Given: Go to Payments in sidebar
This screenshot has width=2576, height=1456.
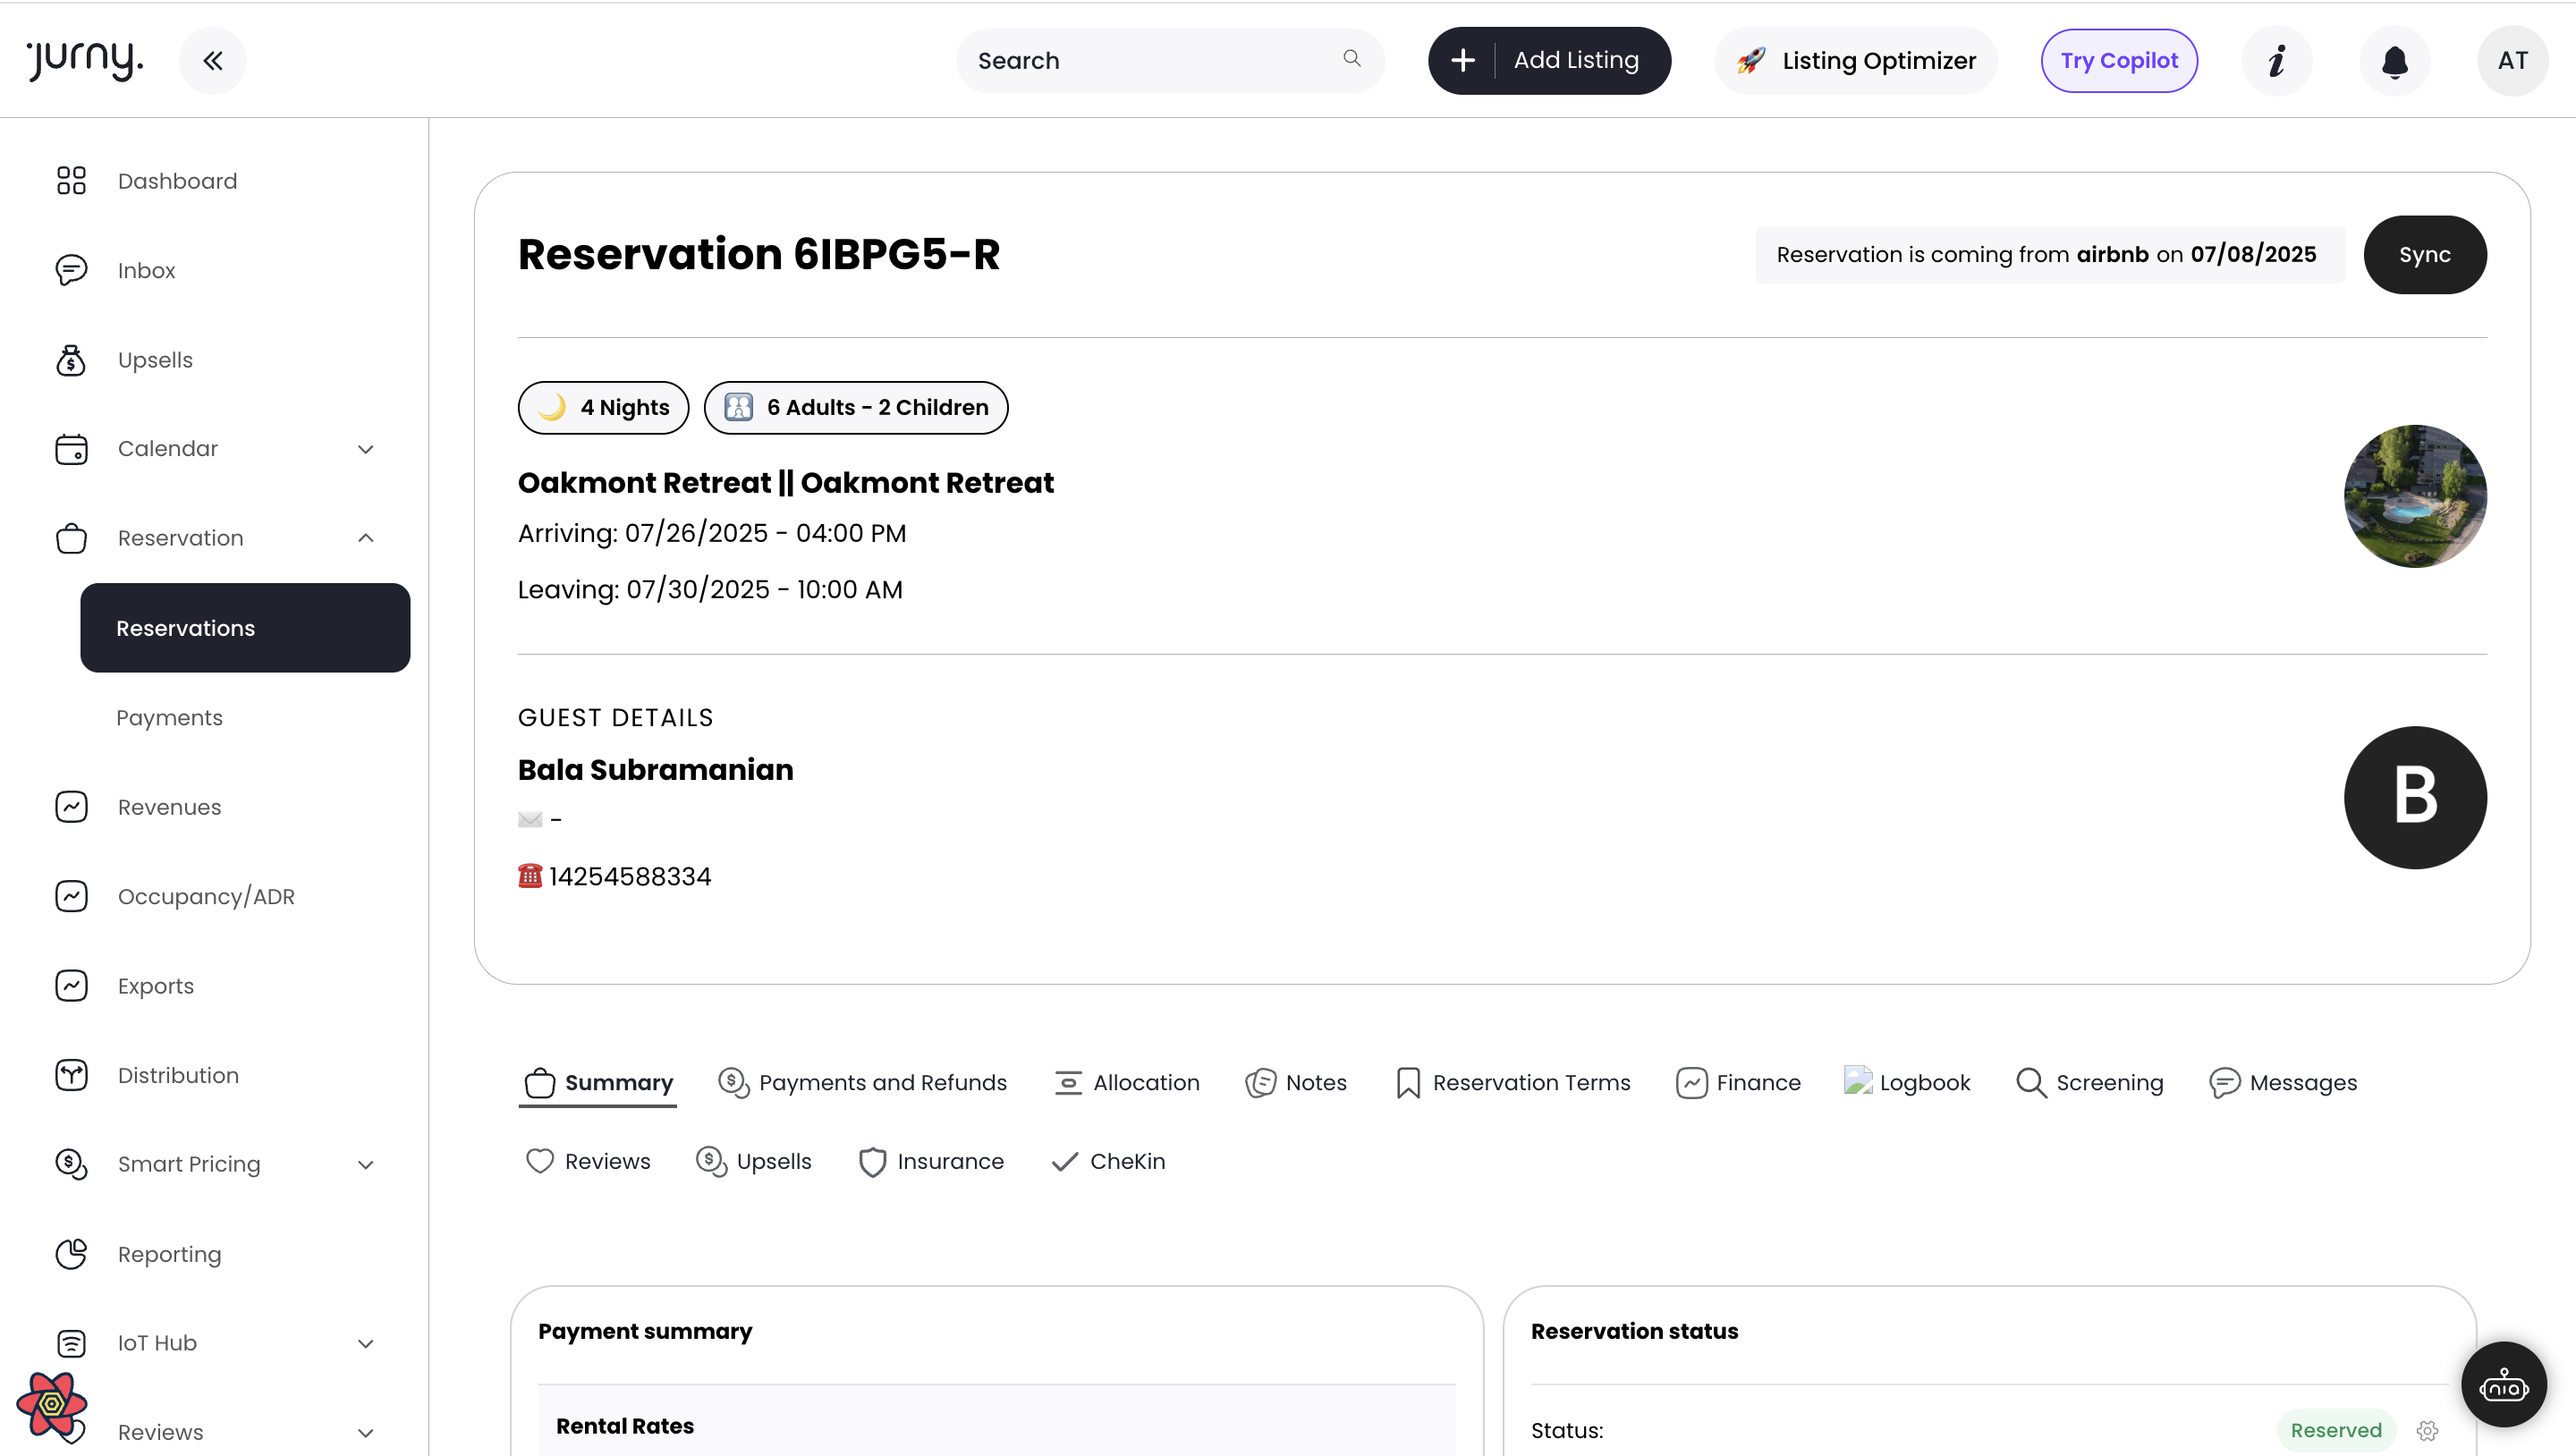Looking at the screenshot, I should click(169, 718).
